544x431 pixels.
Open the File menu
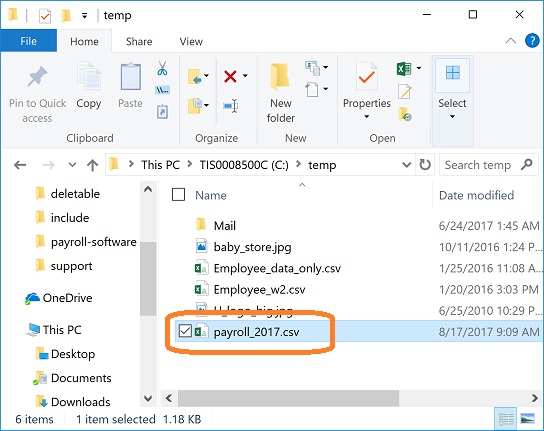coord(28,41)
